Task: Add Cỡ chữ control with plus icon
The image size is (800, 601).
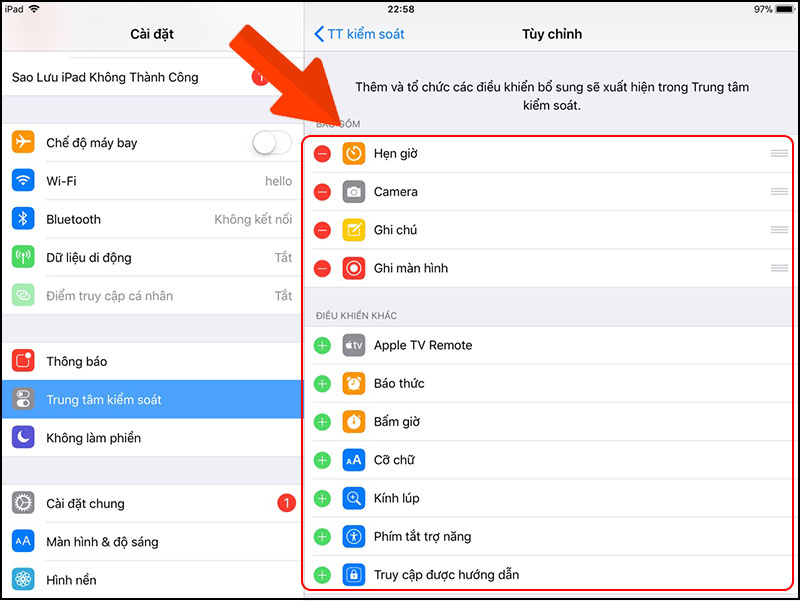Action: coord(322,460)
